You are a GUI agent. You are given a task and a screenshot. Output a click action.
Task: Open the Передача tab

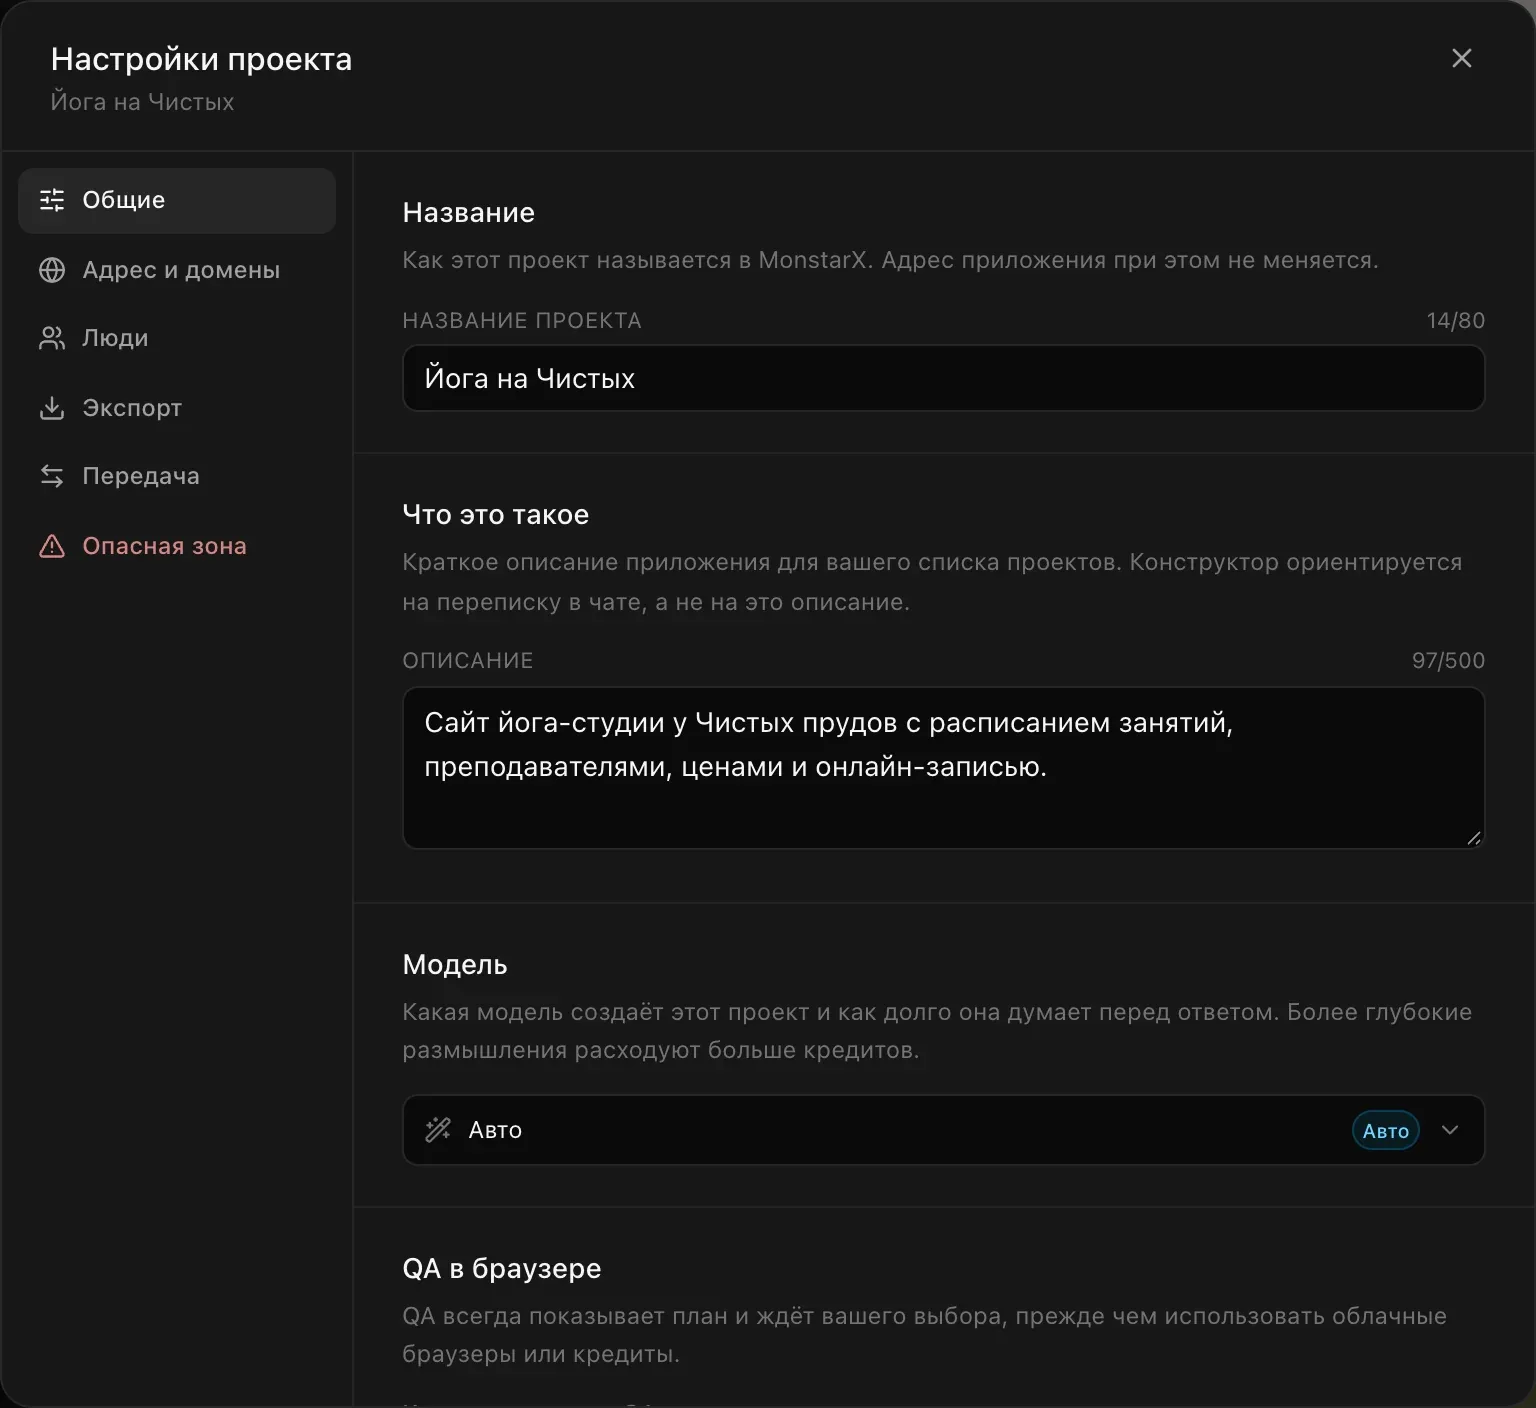coord(177,476)
